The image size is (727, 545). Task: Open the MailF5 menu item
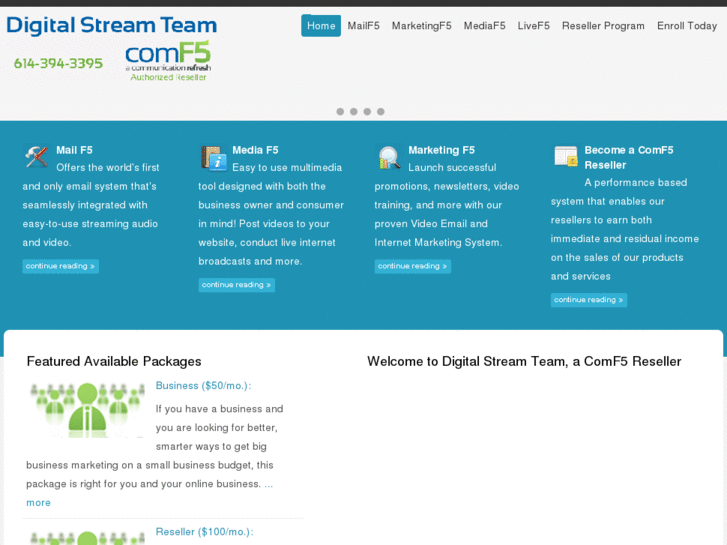[364, 26]
